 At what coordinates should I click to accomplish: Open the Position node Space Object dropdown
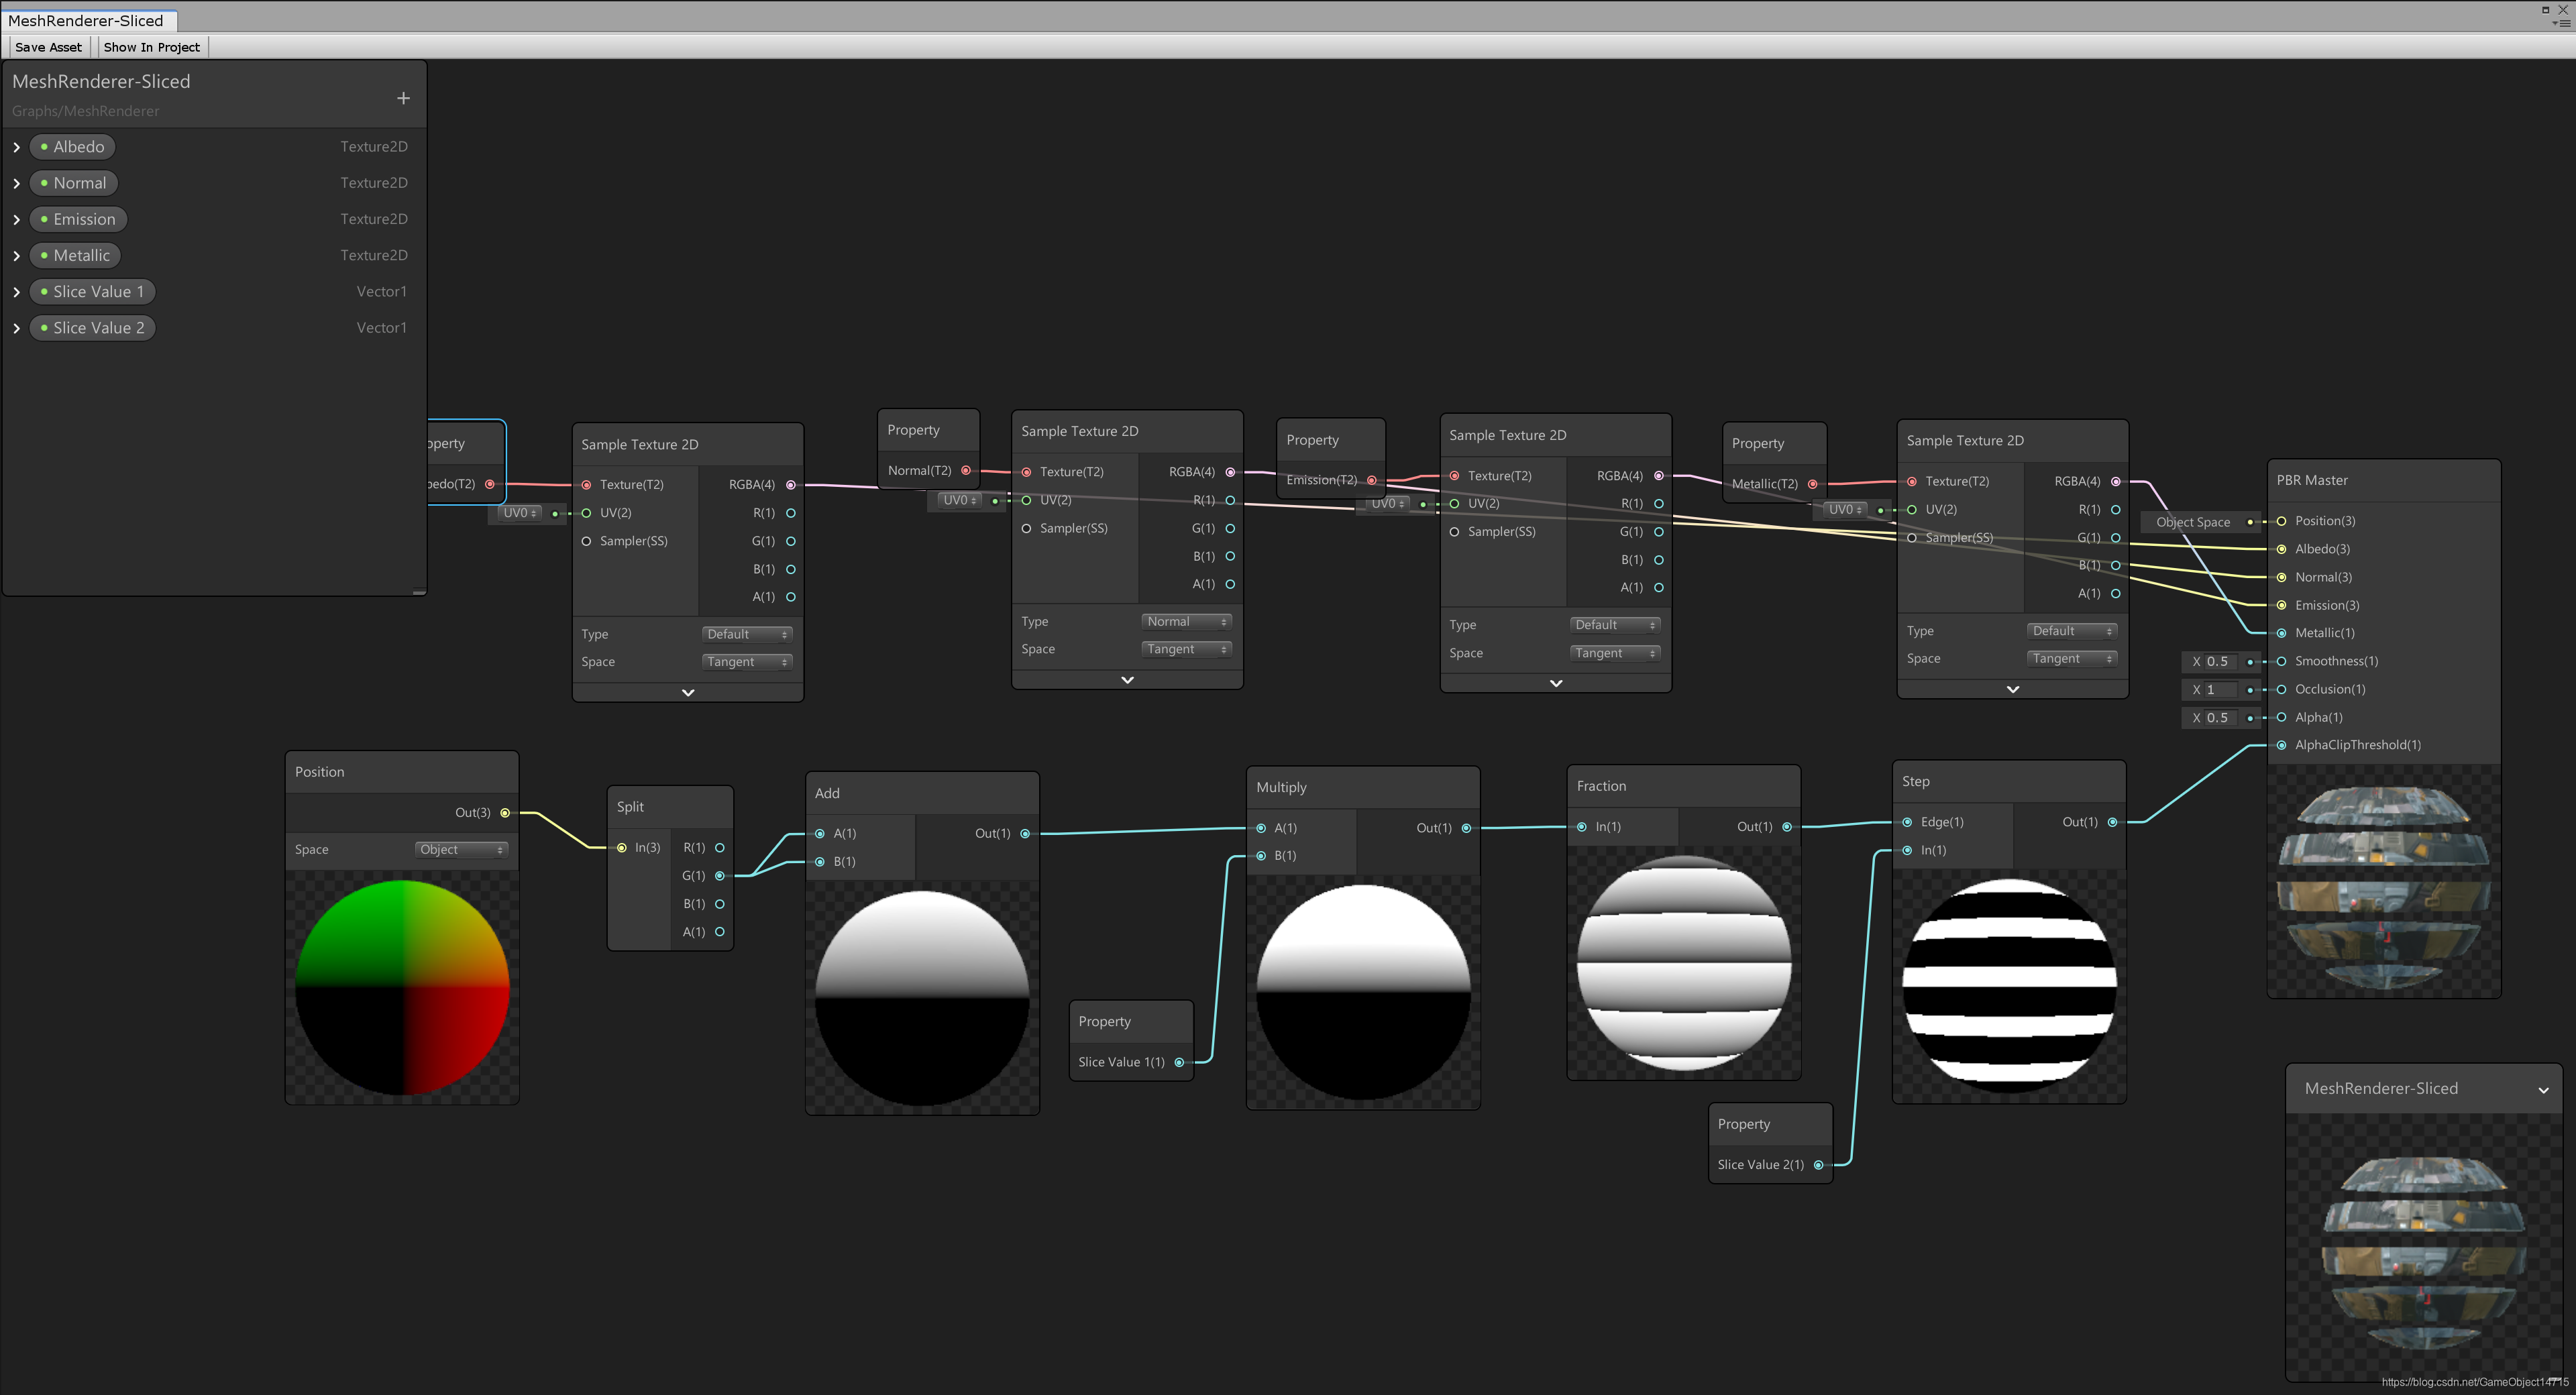[461, 850]
